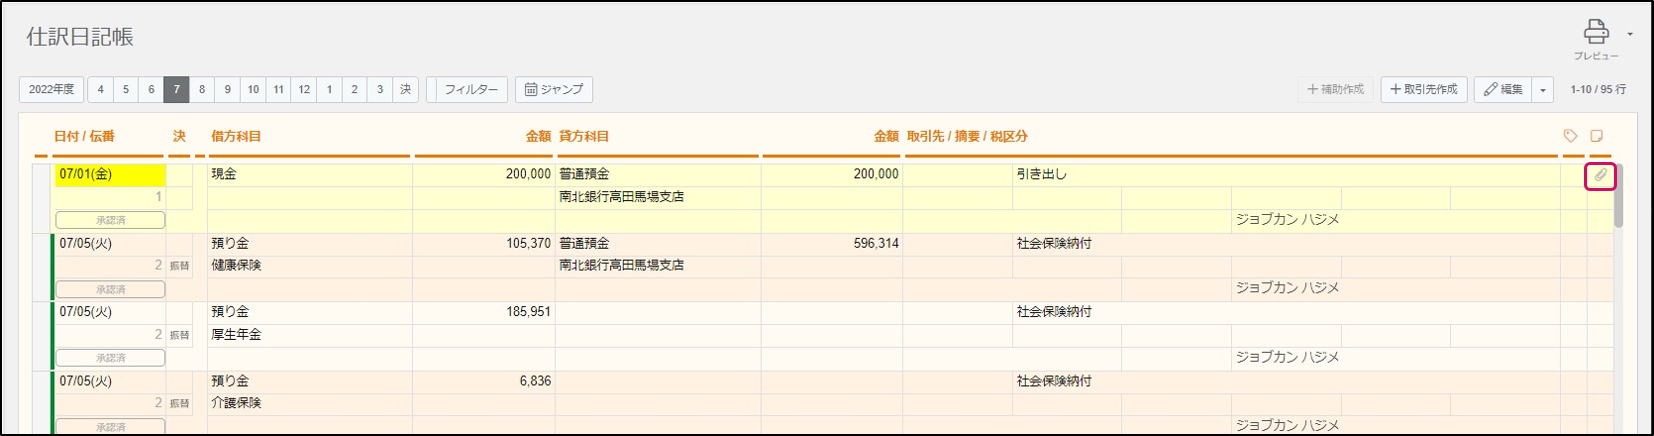Open the フィルター filter button
Screen dimensions: 1654x436
[x=468, y=90]
